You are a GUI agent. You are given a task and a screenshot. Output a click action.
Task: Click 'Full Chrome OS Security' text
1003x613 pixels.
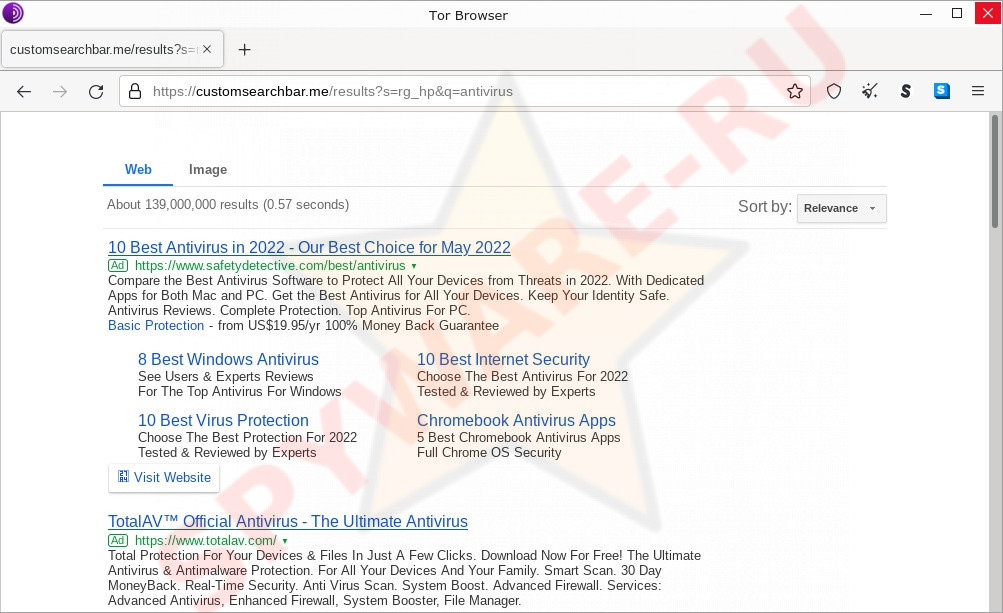pyautogui.click(x=489, y=452)
